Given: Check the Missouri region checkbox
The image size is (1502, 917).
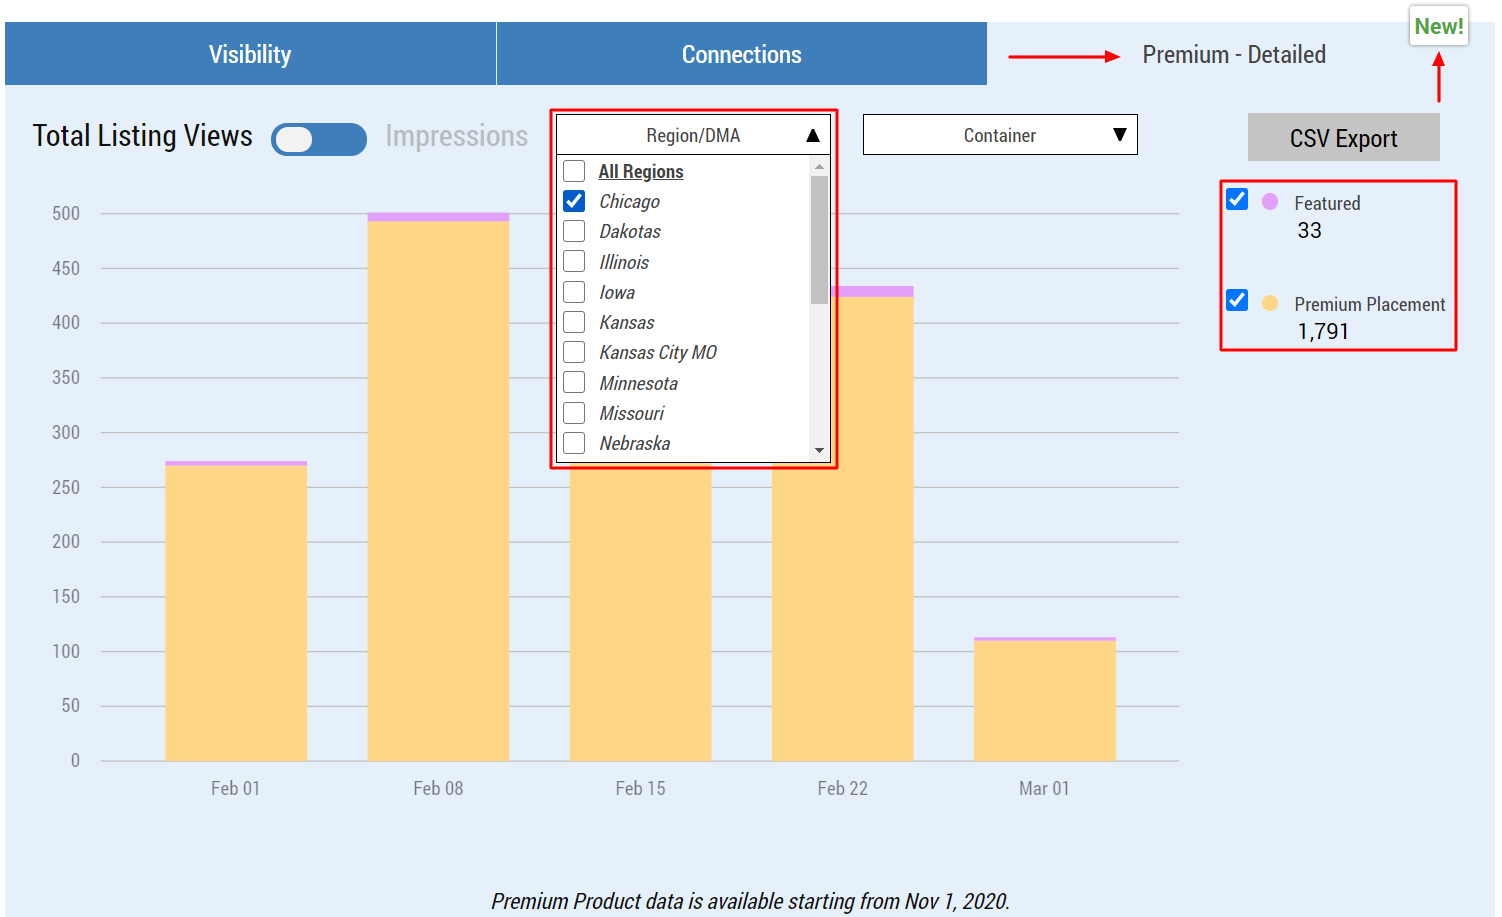Looking at the screenshot, I should 574,413.
